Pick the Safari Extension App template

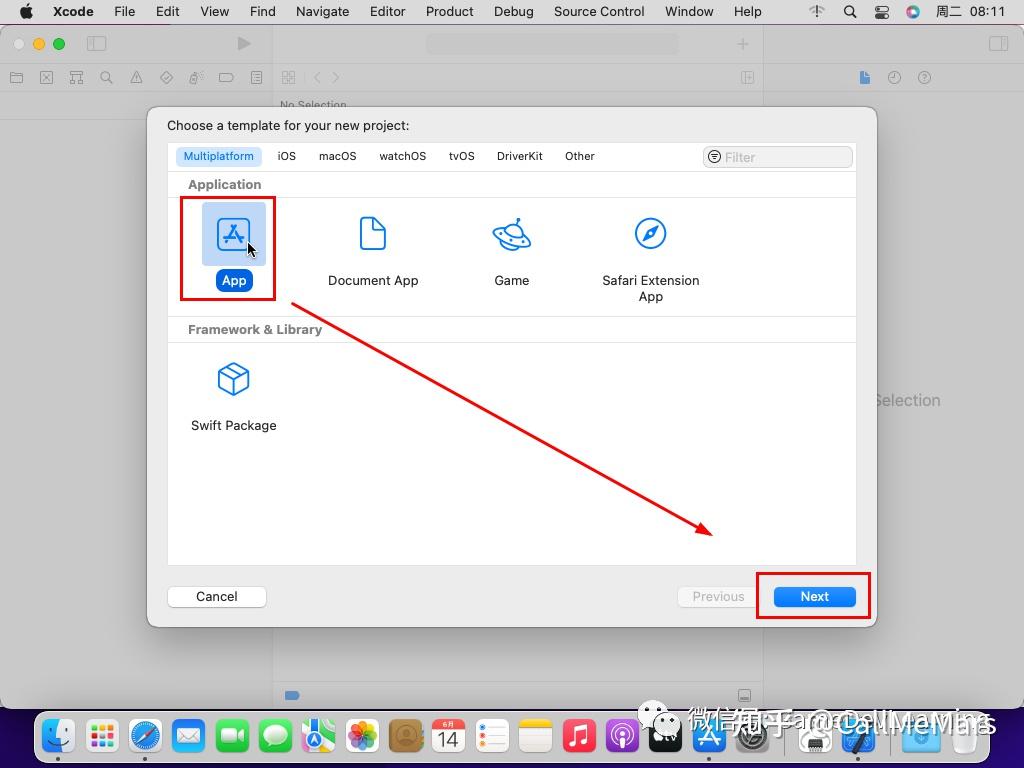[650, 259]
